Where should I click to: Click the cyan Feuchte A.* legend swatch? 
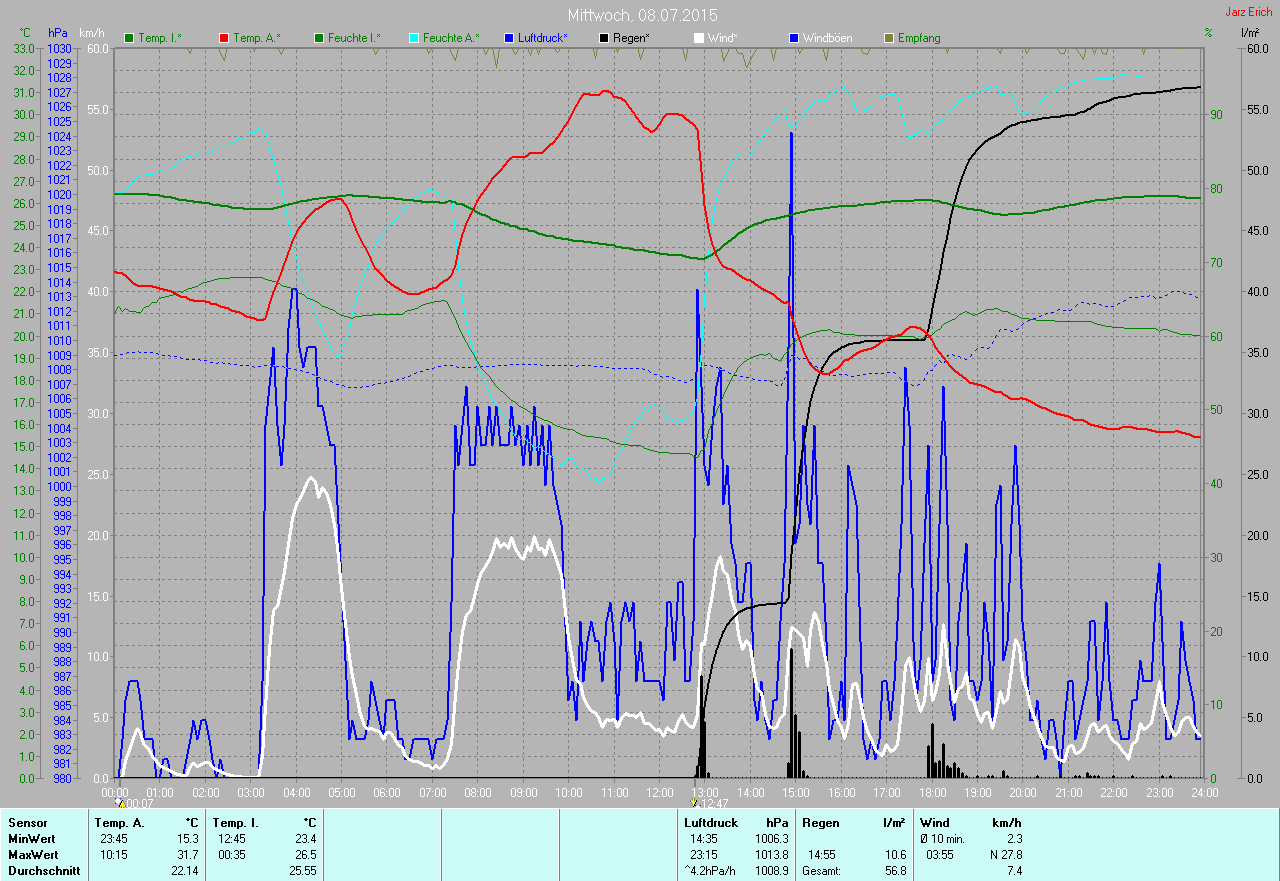pos(413,38)
